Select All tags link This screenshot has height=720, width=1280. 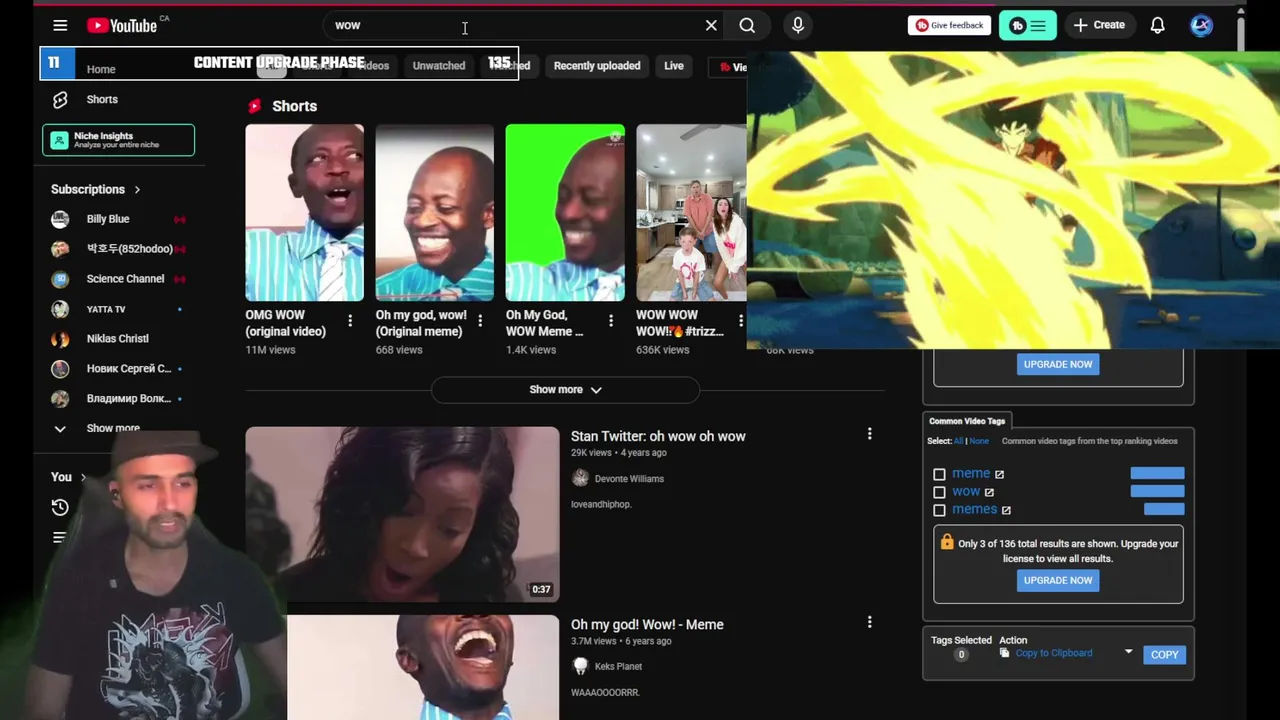point(958,441)
